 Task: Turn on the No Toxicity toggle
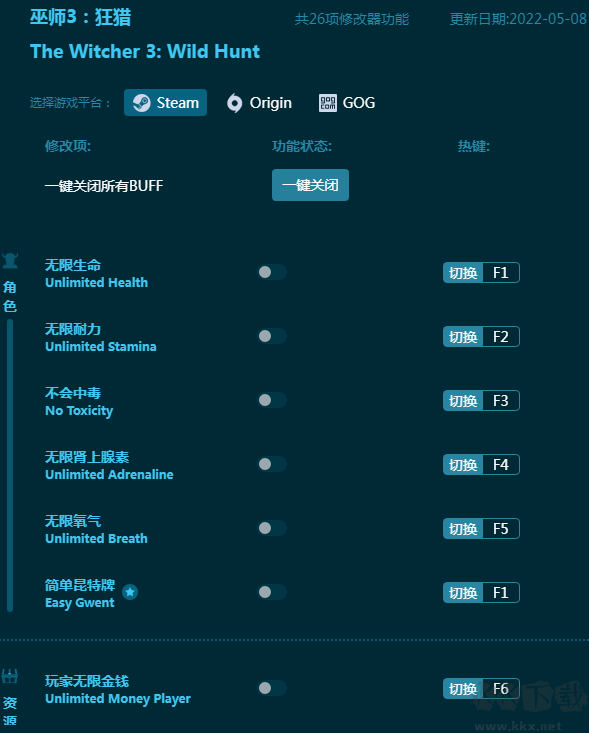coord(273,400)
